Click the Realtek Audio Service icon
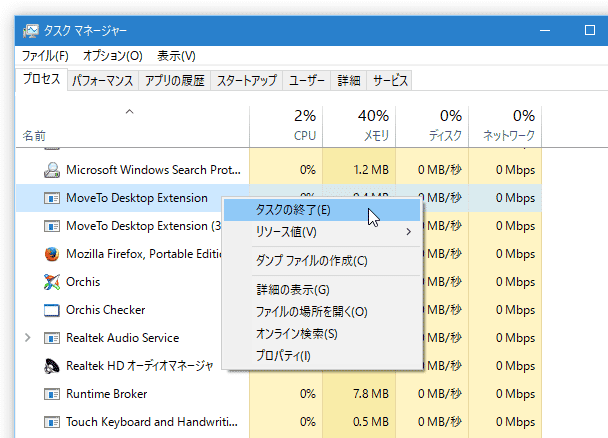This screenshot has width=608, height=438. 52,338
